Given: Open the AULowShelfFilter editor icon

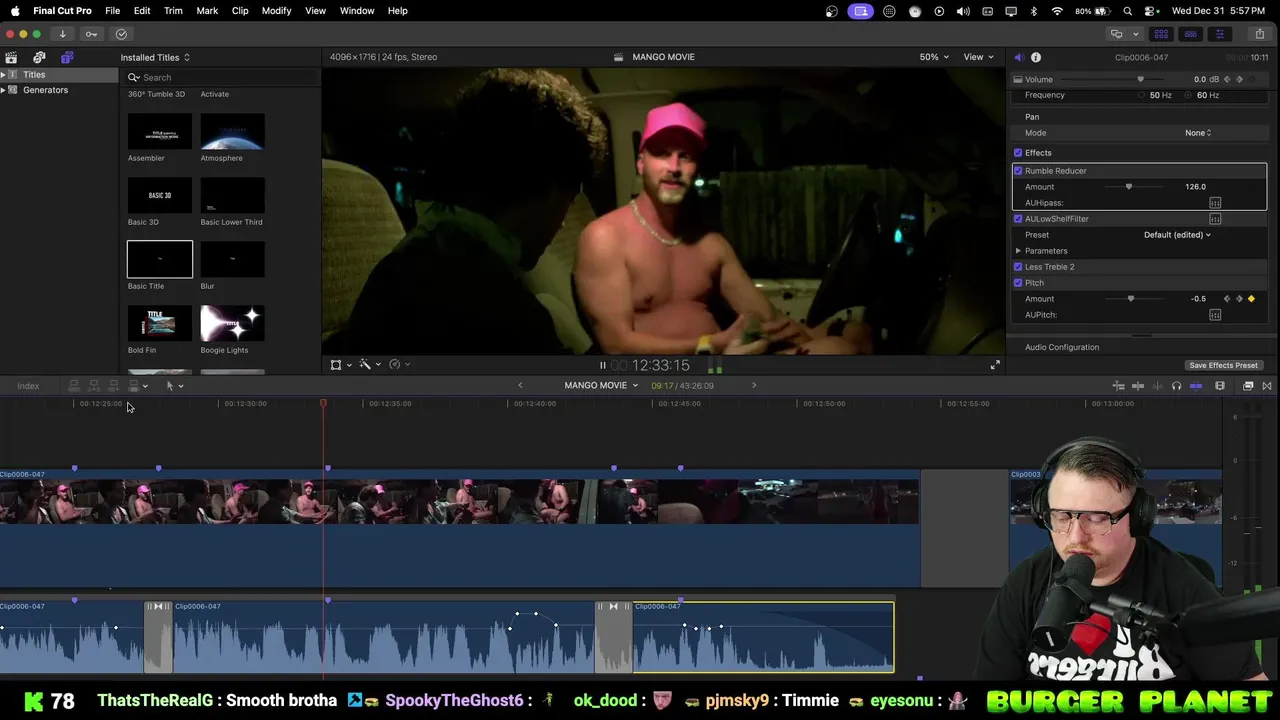Looking at the screenshot, I should (1215, 219).
